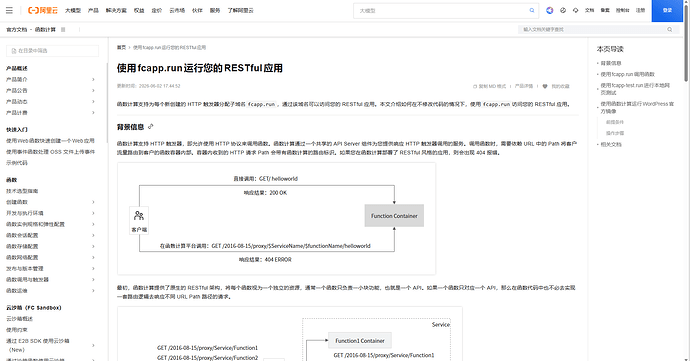Expand 产品计费 in the sidebar
The image size is (690, 361).
(x=93, y=113)
